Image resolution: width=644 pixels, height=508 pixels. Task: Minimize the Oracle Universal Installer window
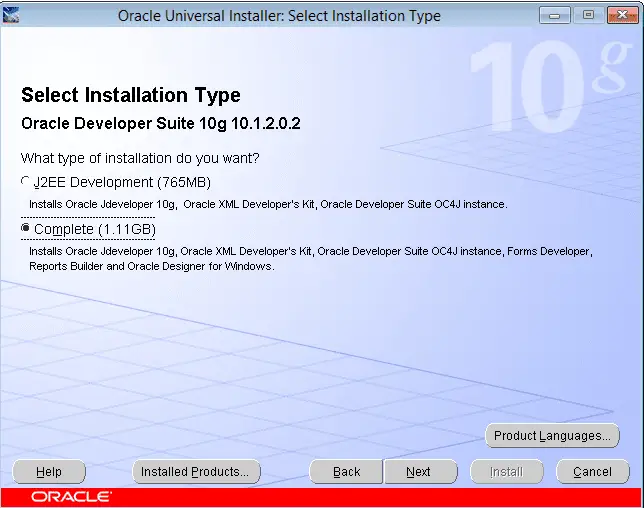554,16
